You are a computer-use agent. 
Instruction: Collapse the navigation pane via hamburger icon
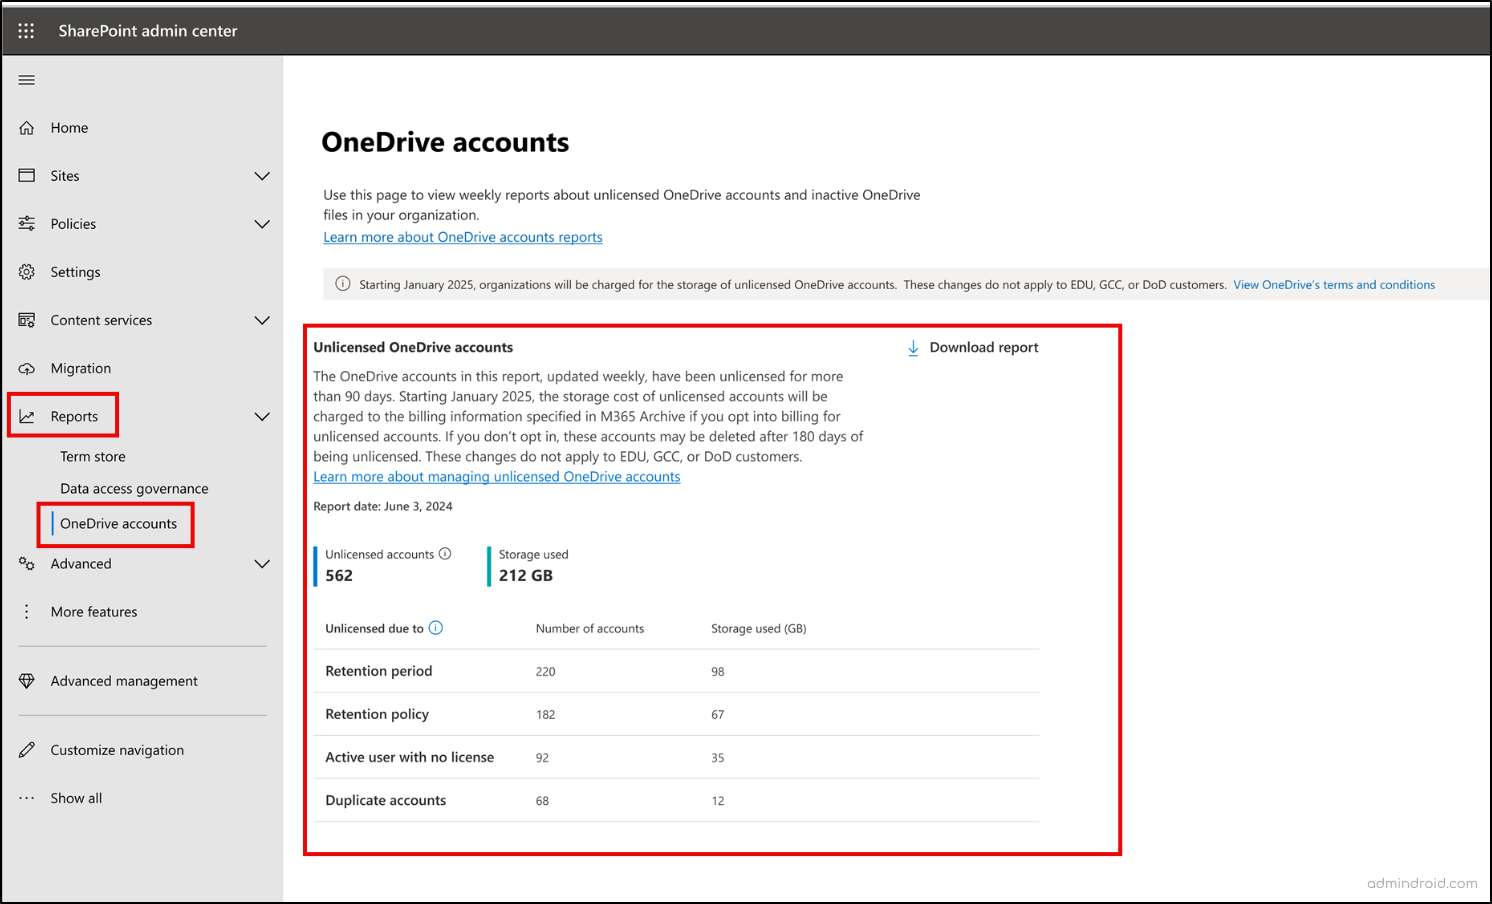click(27, 79)
